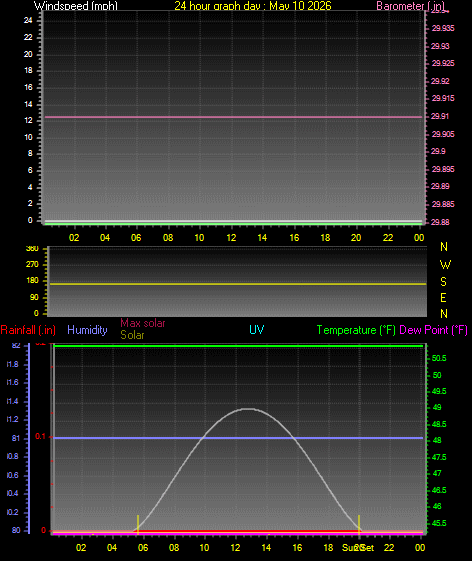
Task: Click the 180 wind direction scale value
Action: click(32, 281)
